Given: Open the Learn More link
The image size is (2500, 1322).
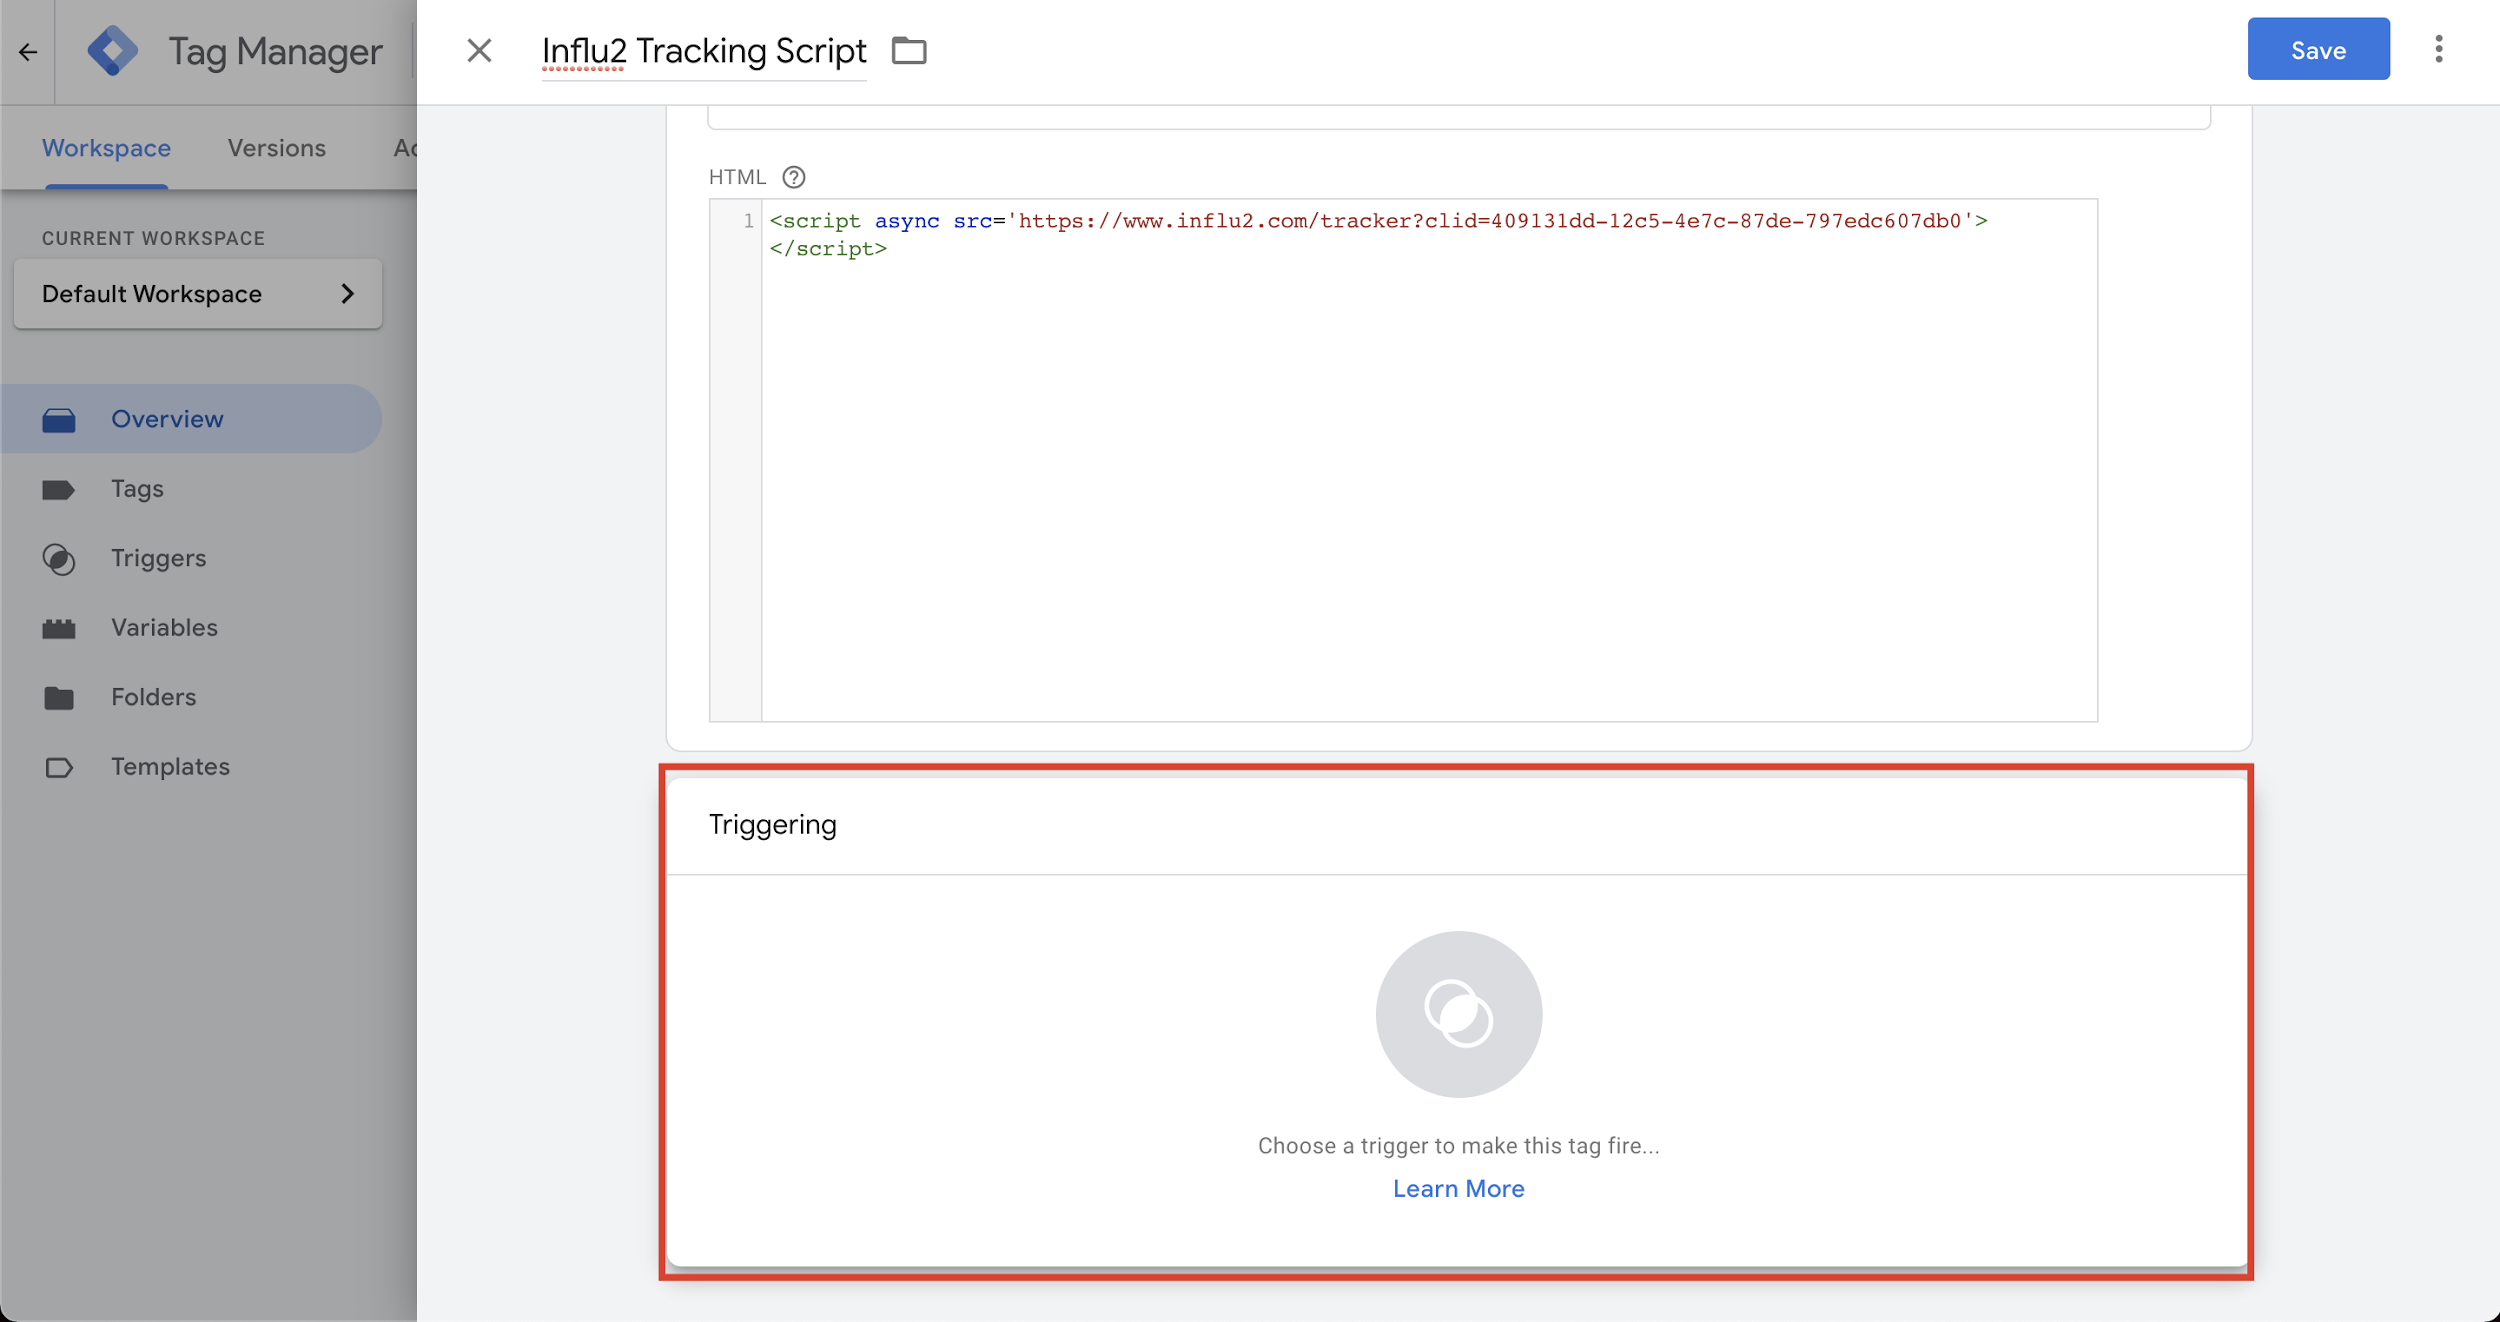Looking at the screenshot, I should [x=1458, y=1188].
